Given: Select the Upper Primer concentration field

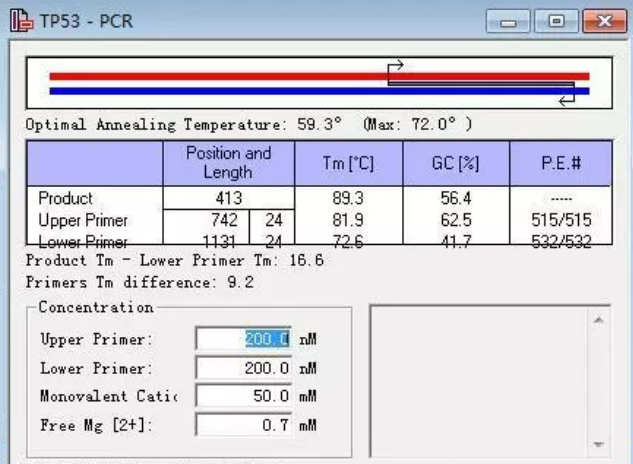Looking at the screenshot, I should click(x=243, y=338).
